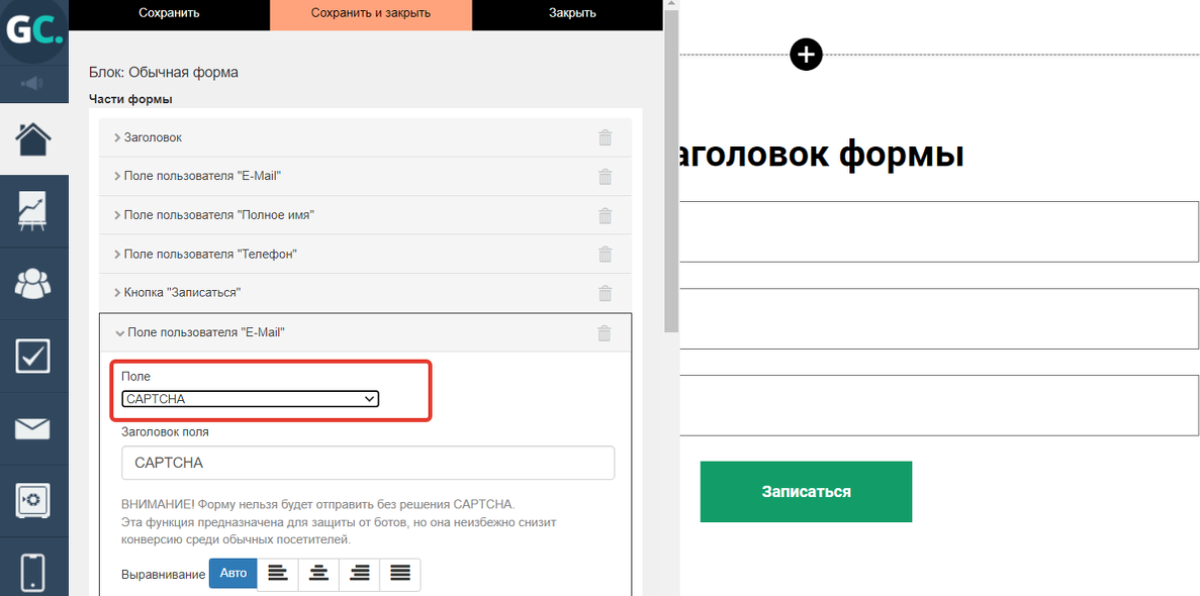This screenshot has width=1200, height=596.
Task: Open the "Поле" dropdown showing CAPTCHA
Action: tap(250, 399)
